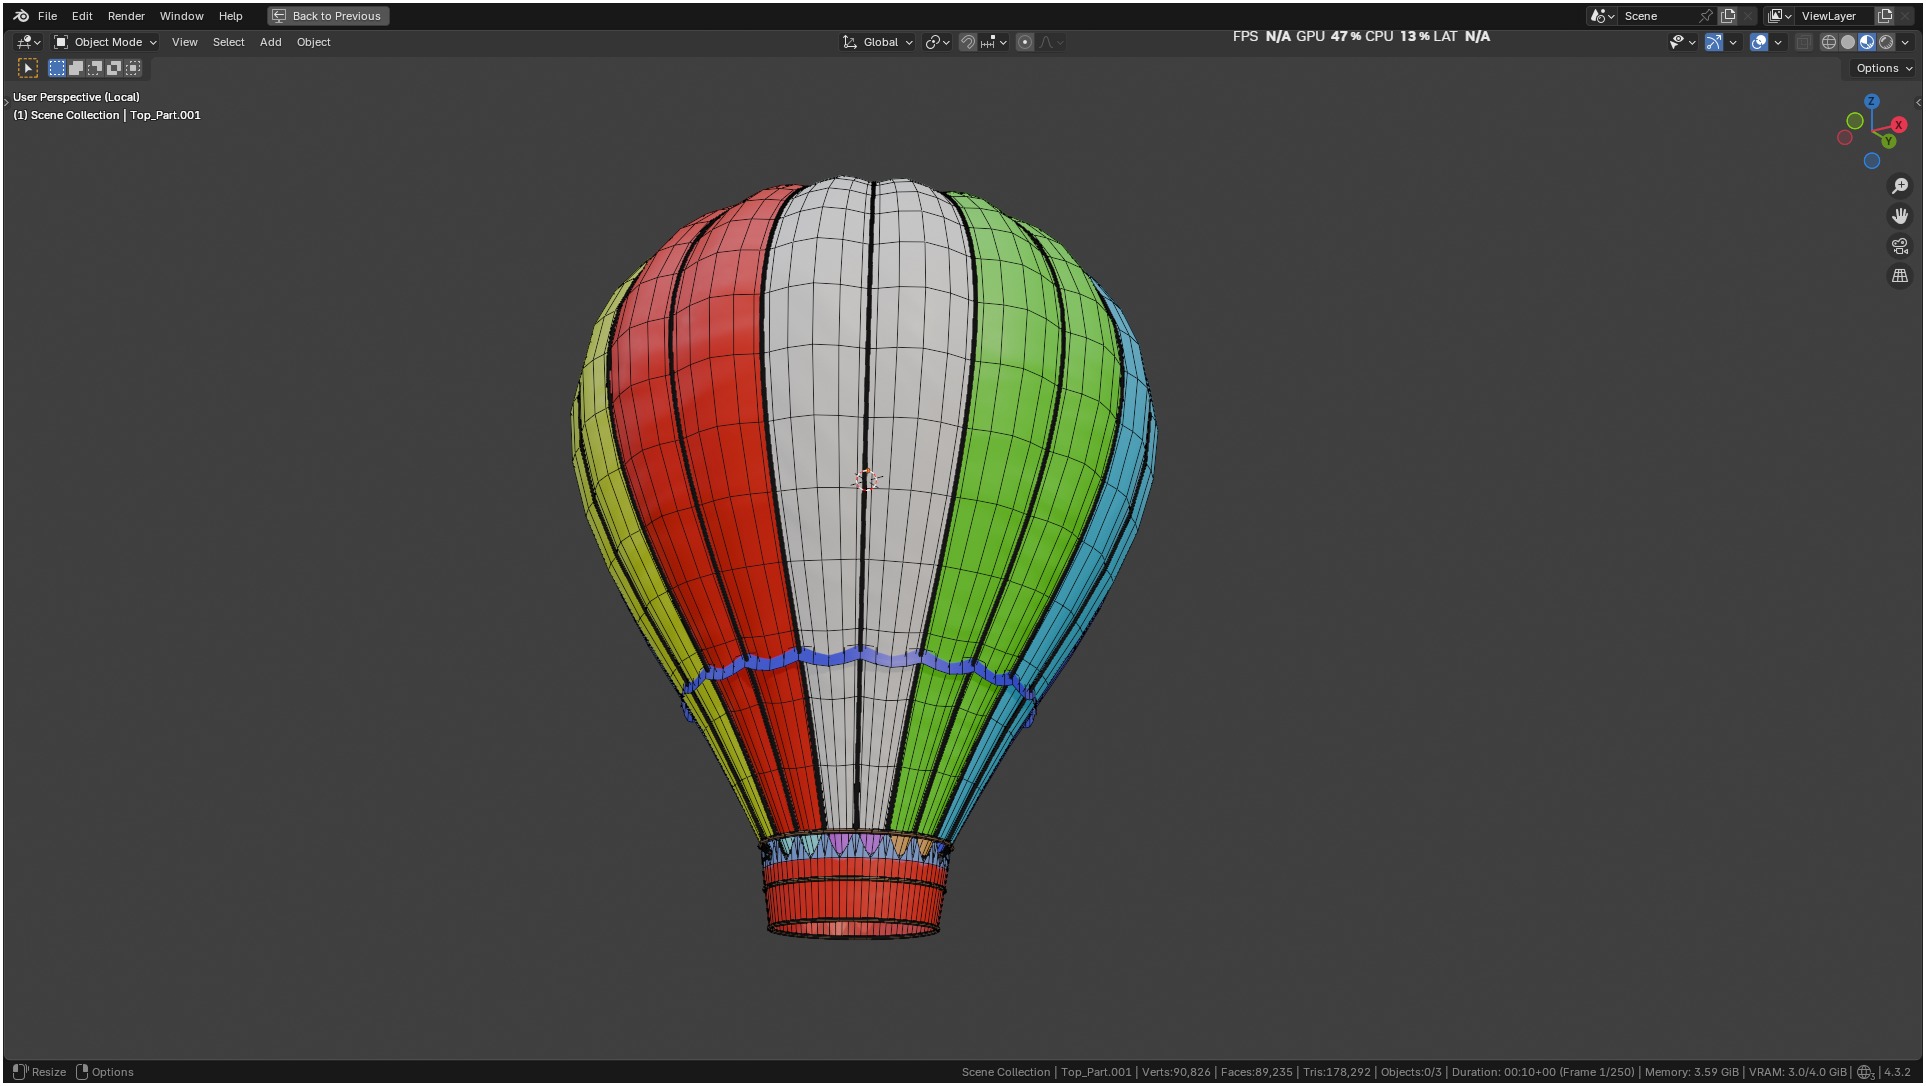Viewport: 1926px width, 1086px height.
Task: Open the view layer browse dropdown
Action: tap(1779, 16)
